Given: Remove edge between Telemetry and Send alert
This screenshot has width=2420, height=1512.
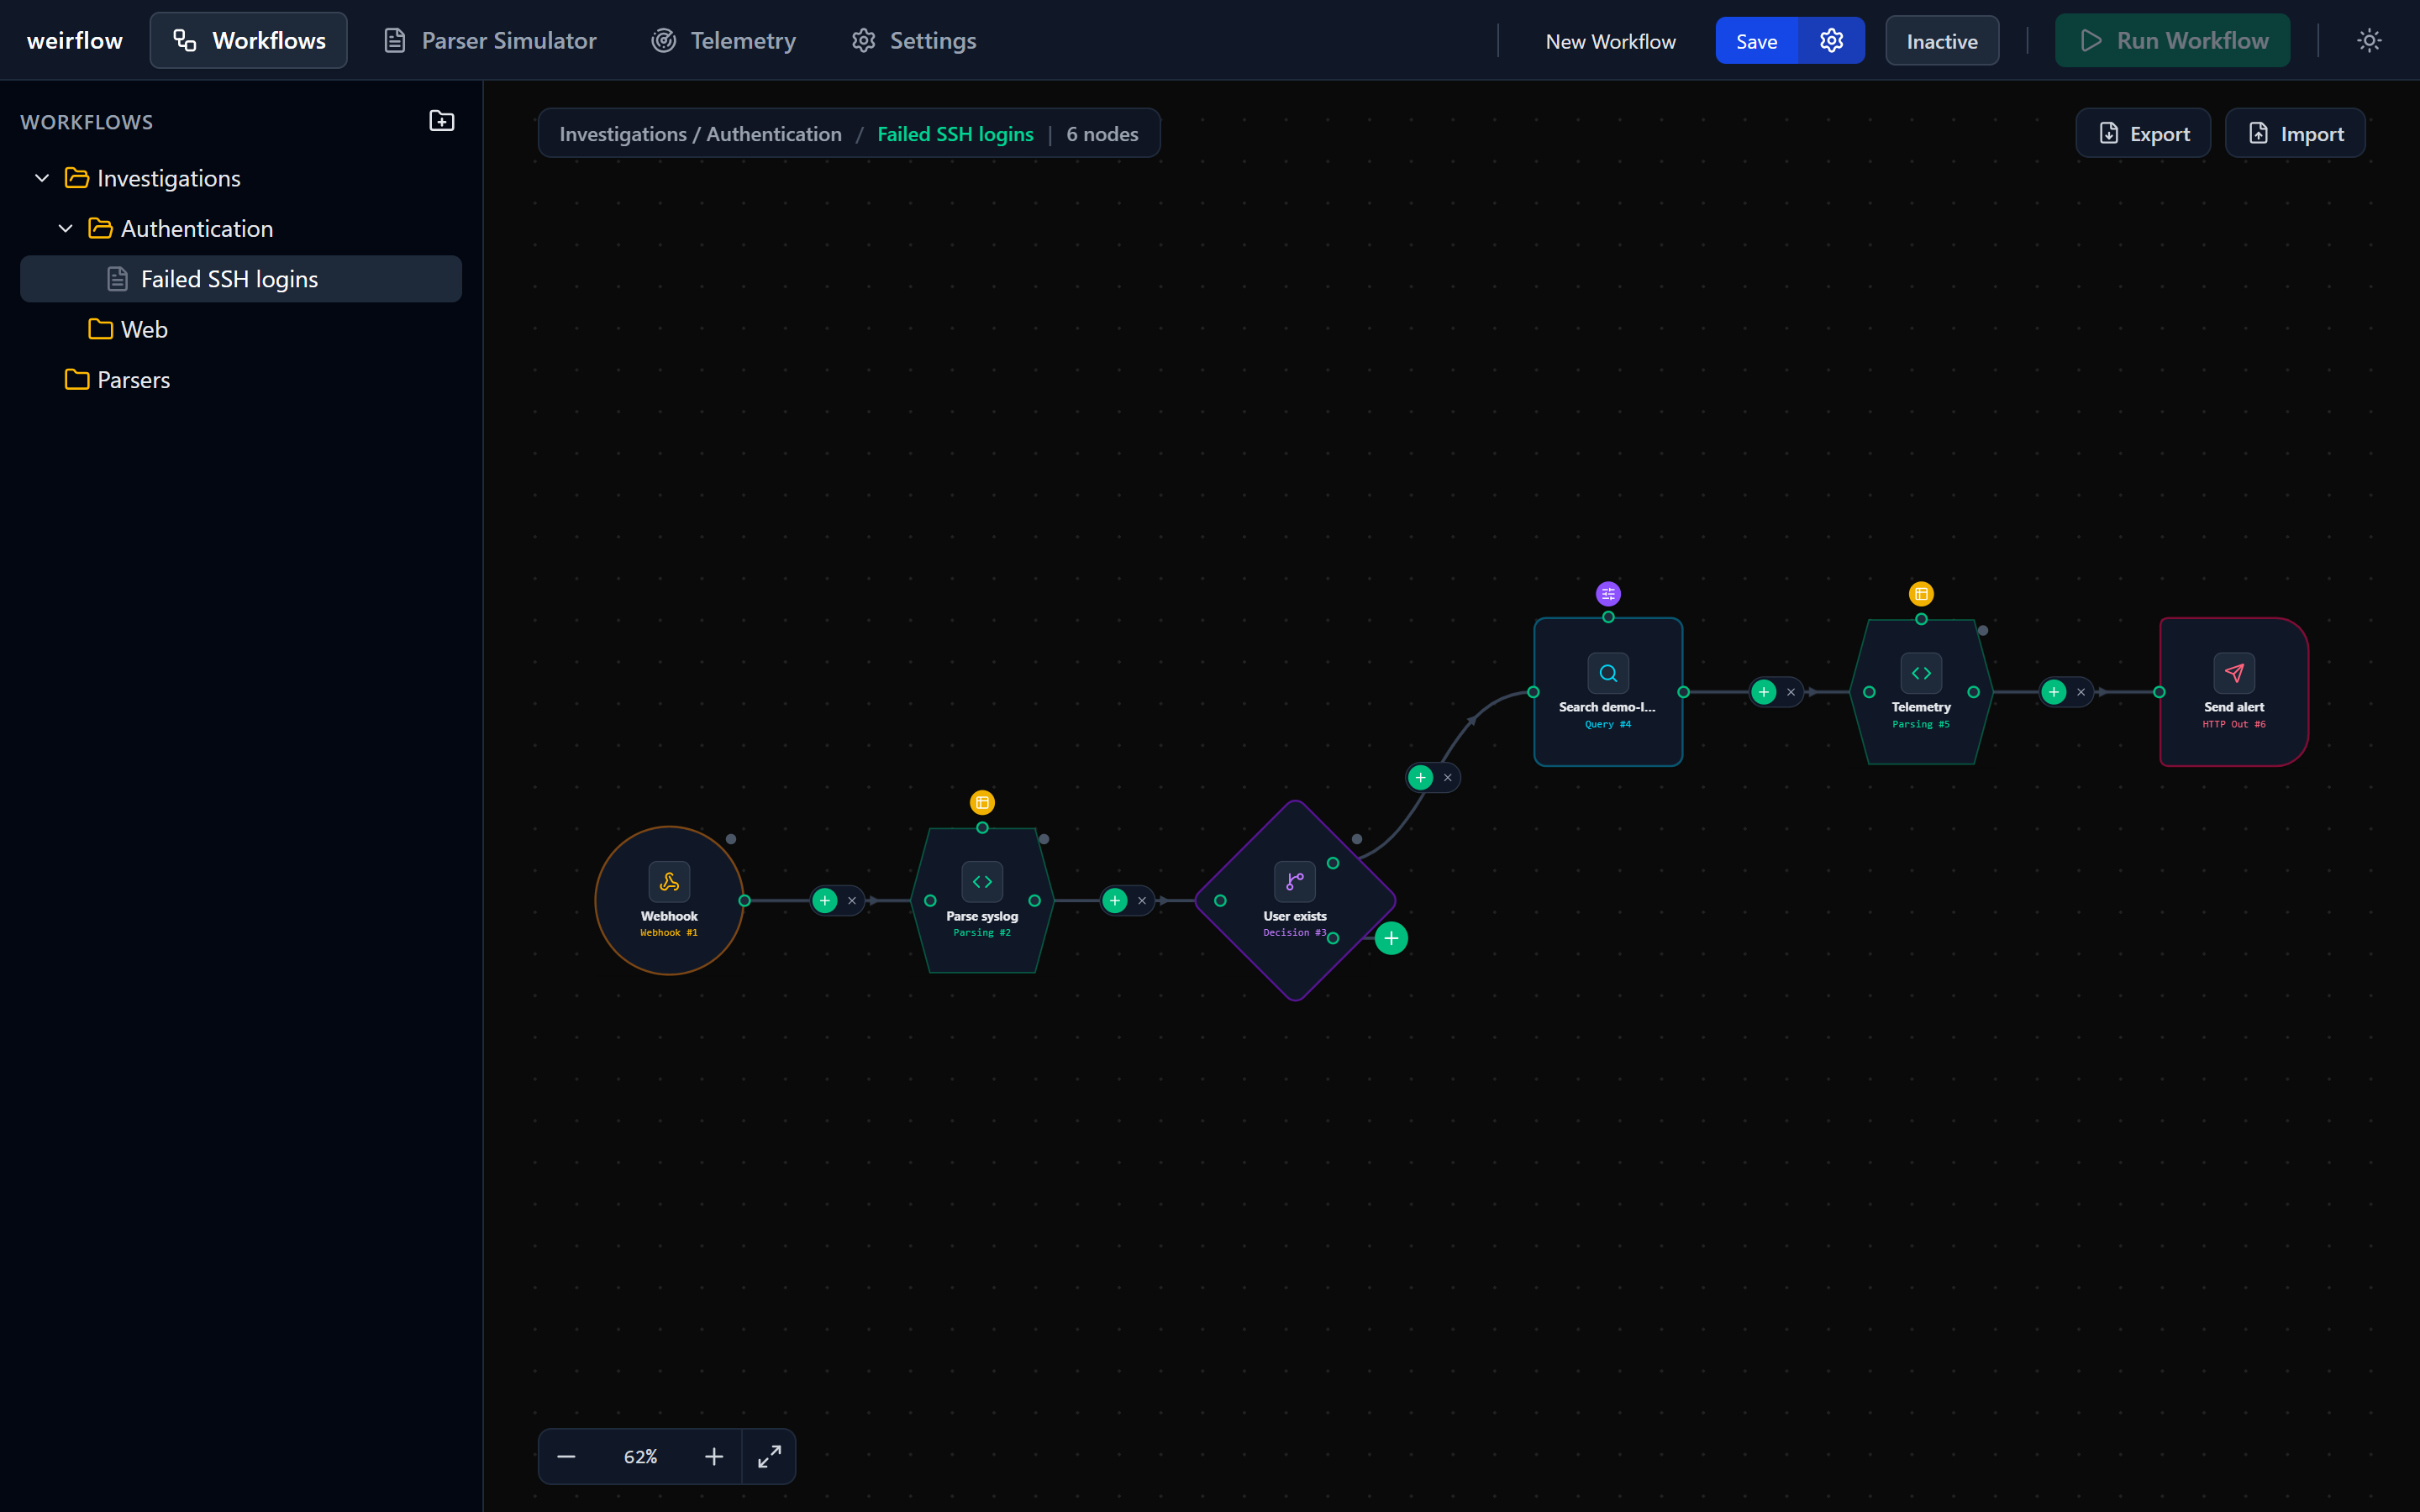Looking at the screenshot, I should tap(2081, 692).
